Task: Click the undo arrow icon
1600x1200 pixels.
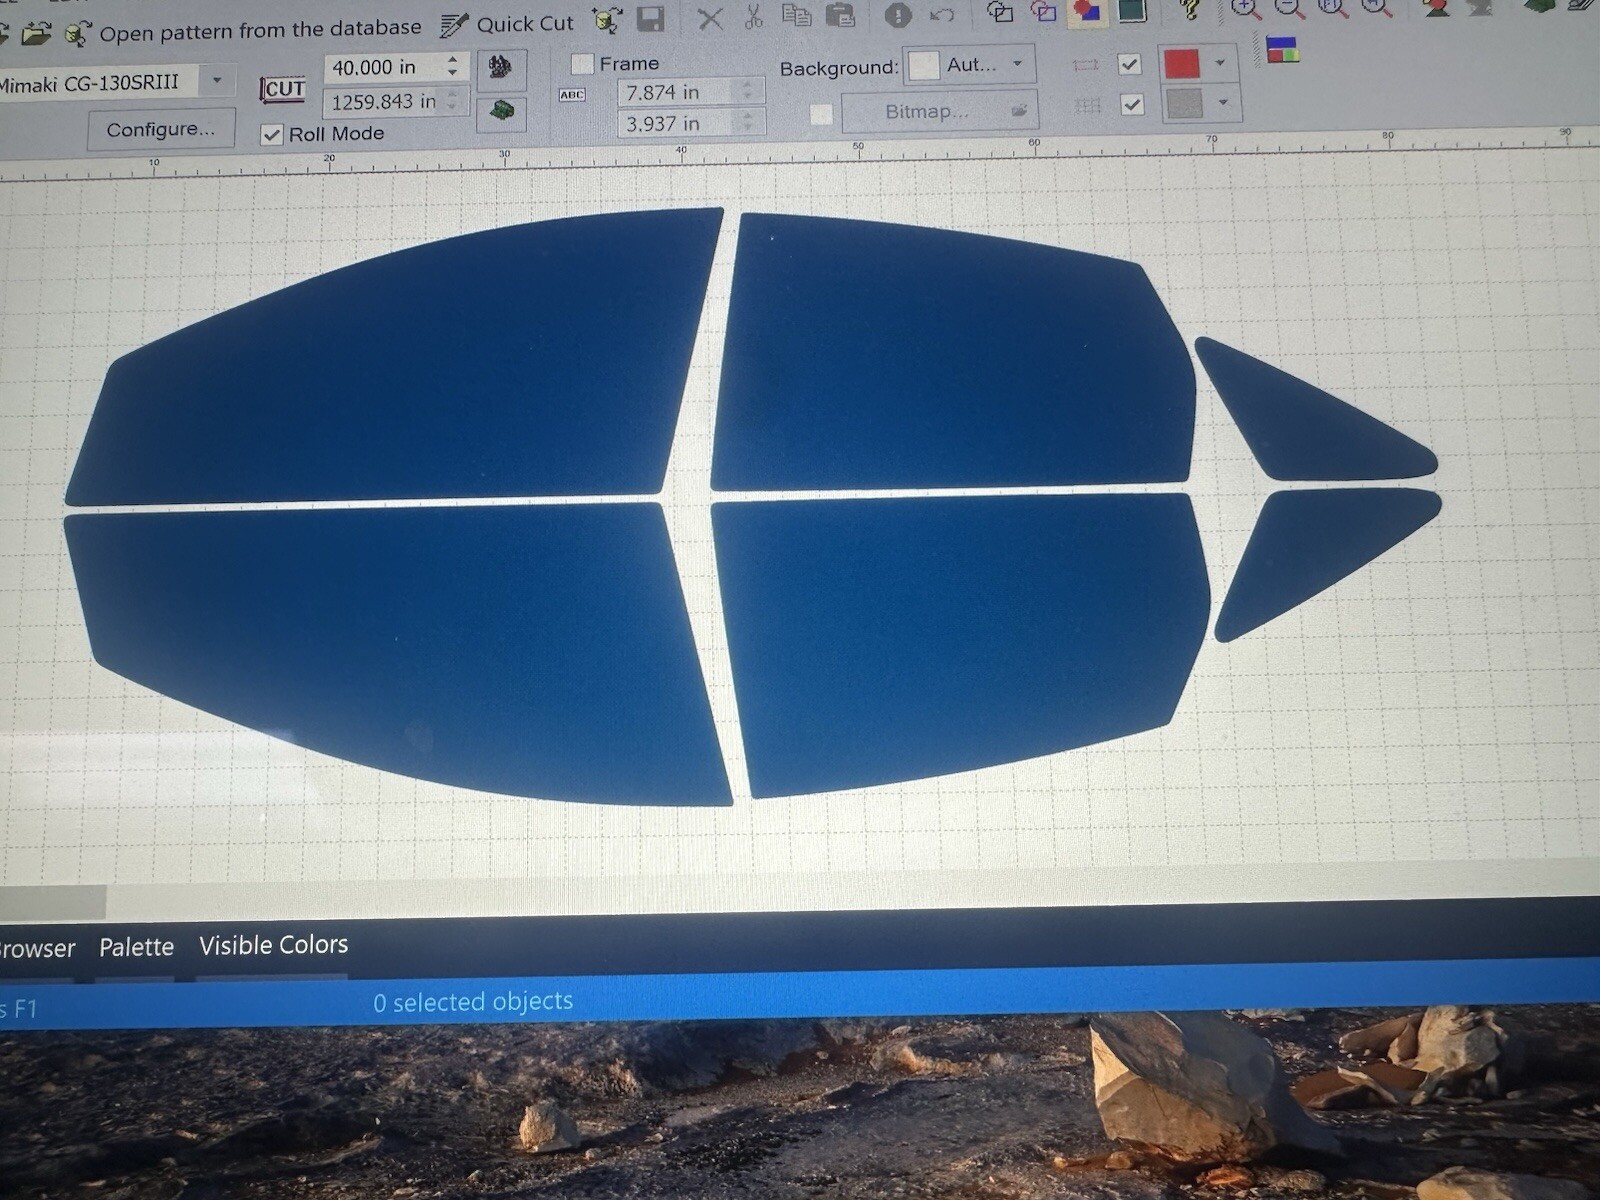Action: pos(941,14)
